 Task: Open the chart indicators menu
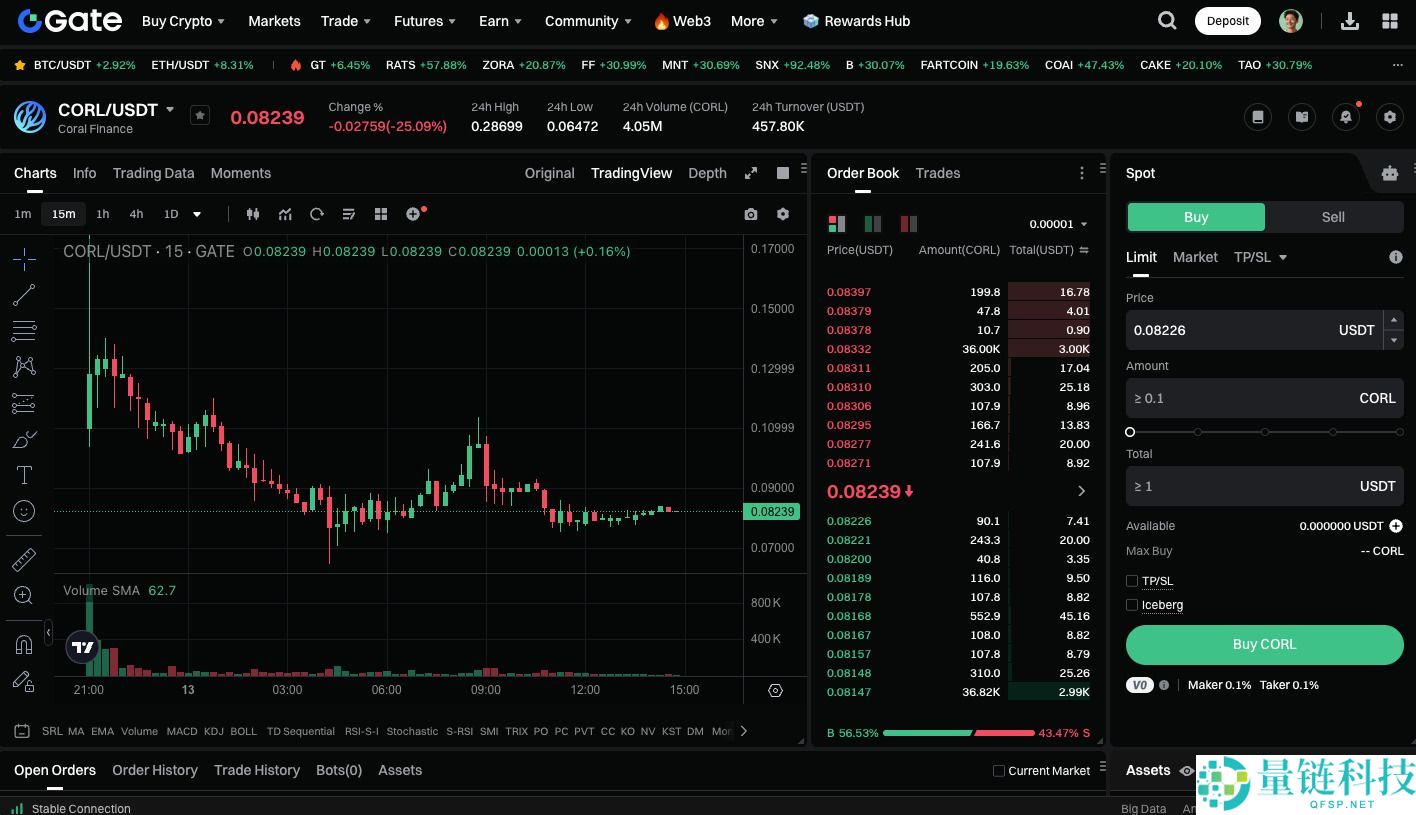[x=285, y=214]
